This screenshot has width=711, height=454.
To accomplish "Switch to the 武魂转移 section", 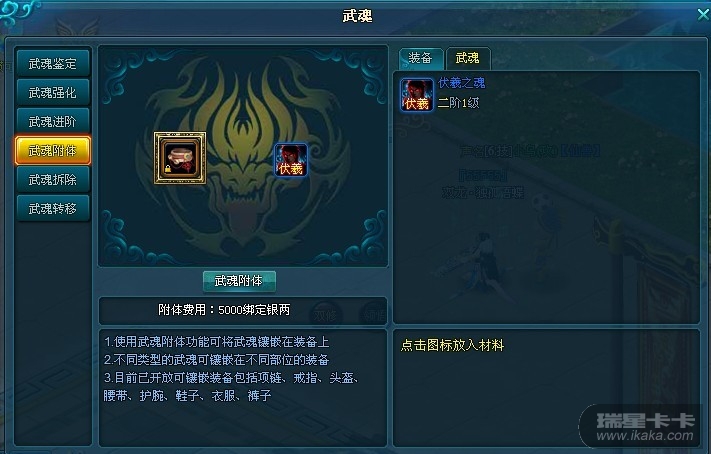I will 53,209.
